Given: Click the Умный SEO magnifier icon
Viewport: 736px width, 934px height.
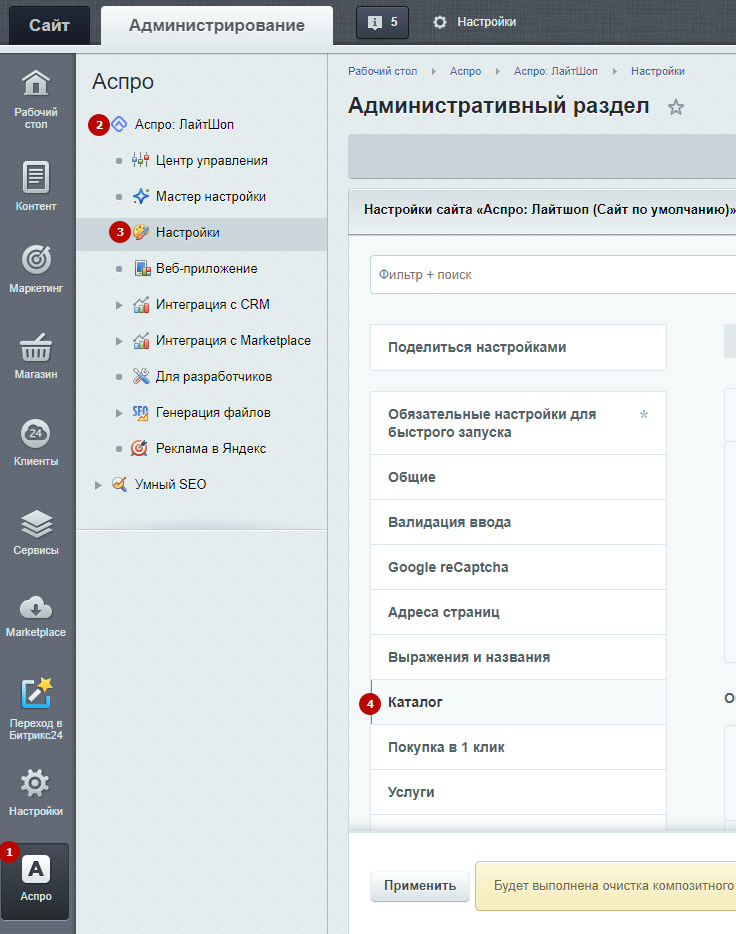Looking at the screenshot, I should point(119,484).
